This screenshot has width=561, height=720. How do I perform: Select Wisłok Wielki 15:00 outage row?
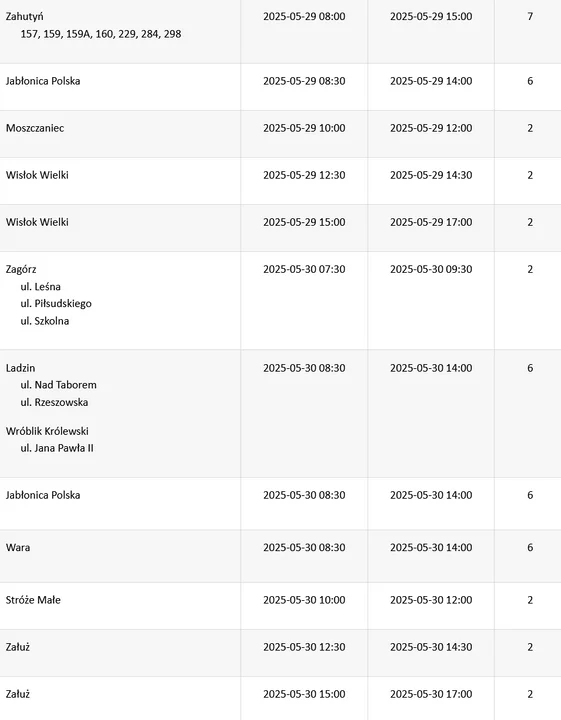point(280,228)
